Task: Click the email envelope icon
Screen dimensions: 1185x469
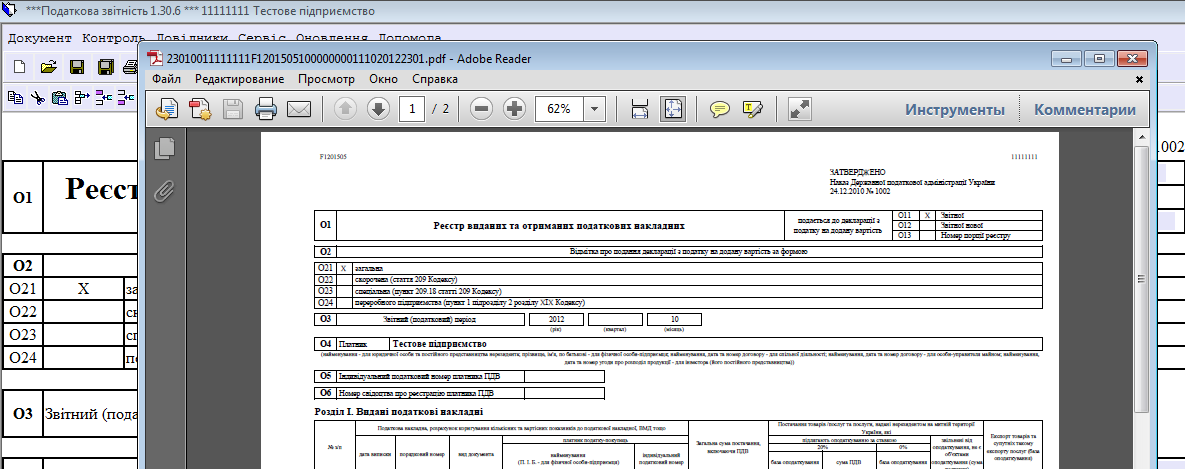Action: click(x=299, y=109)
